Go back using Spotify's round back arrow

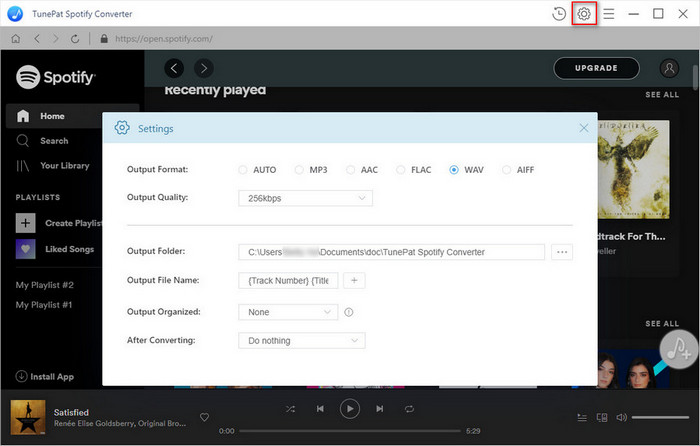click(174, 68)
